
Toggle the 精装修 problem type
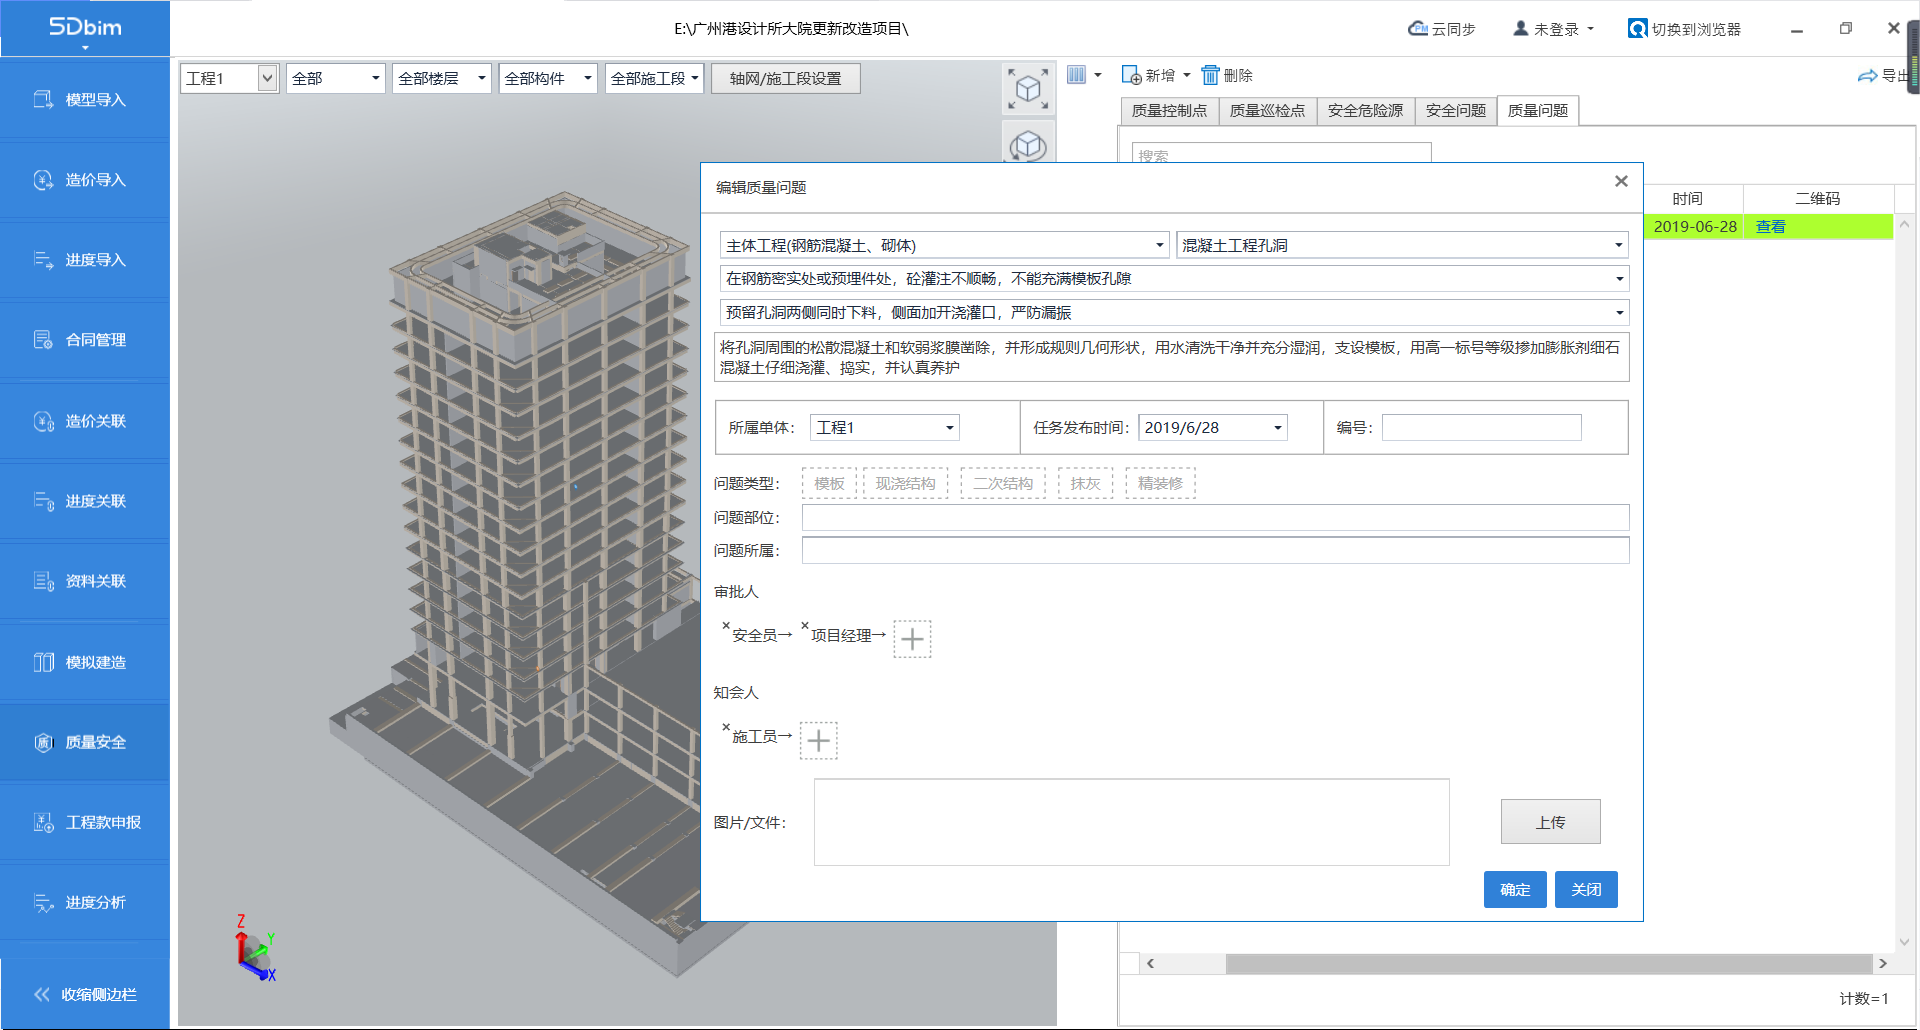[1160, 484]
